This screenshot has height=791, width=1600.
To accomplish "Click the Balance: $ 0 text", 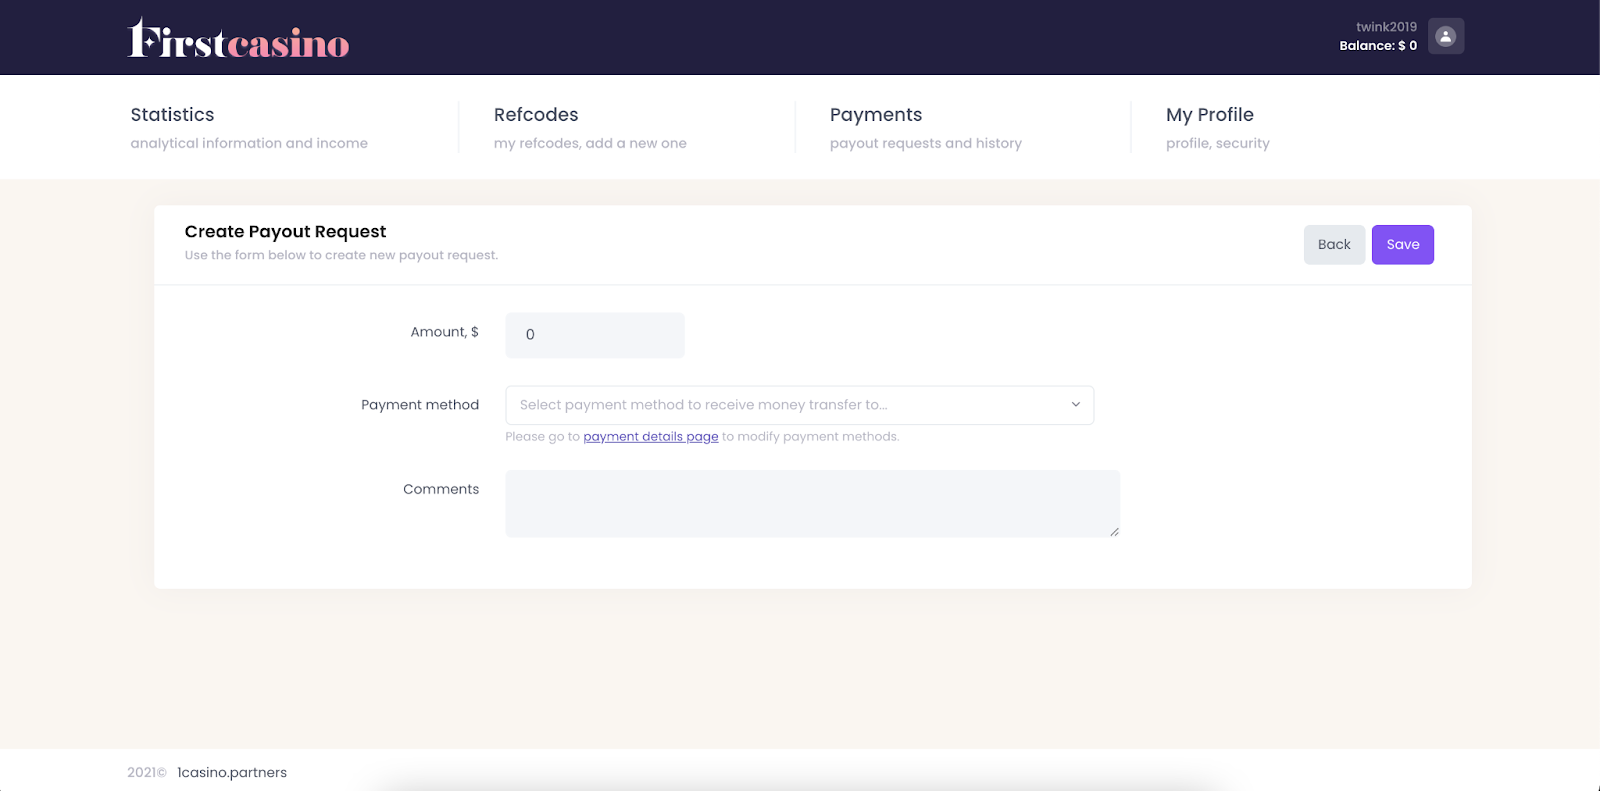I will coord(1377,46).
